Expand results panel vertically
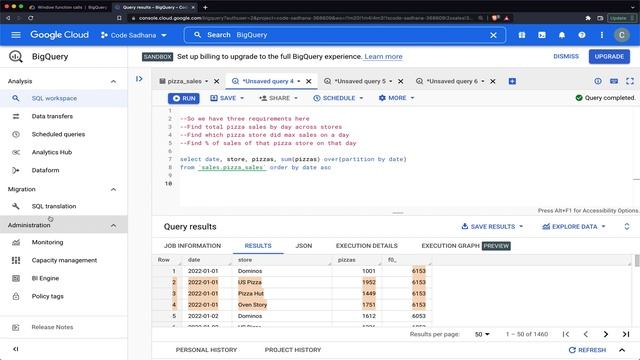 click(x=627, y=227)
